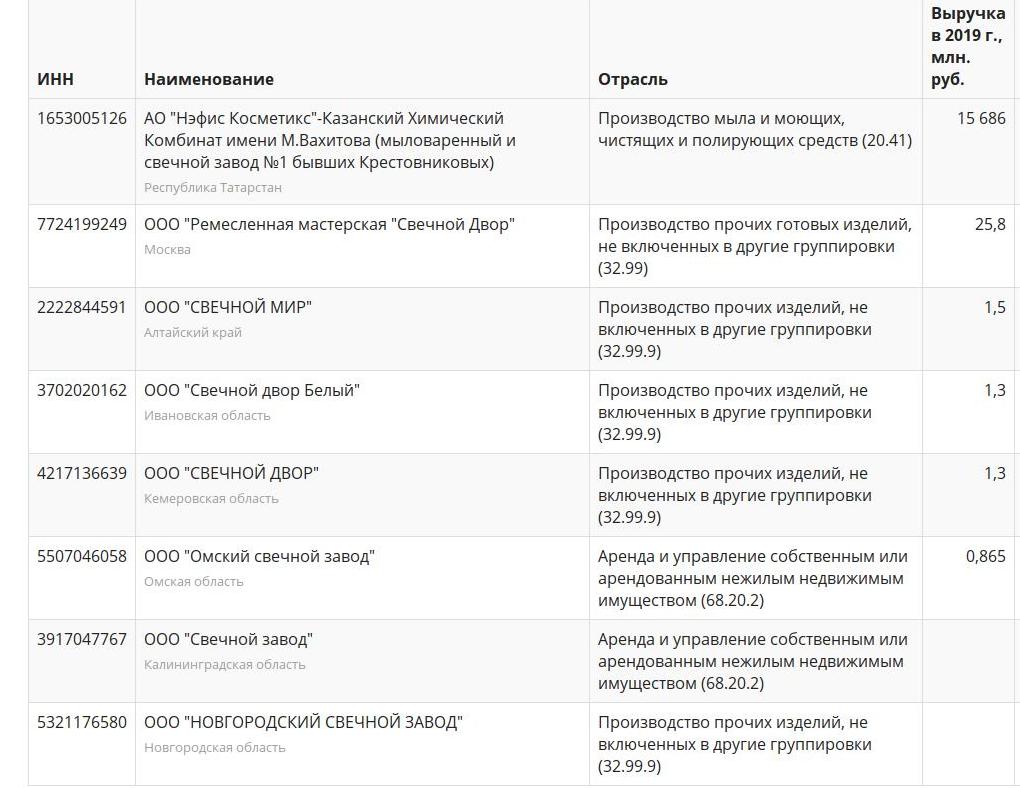Click the revenue value 15 686

pyautogui.click(x=981, y=118)
